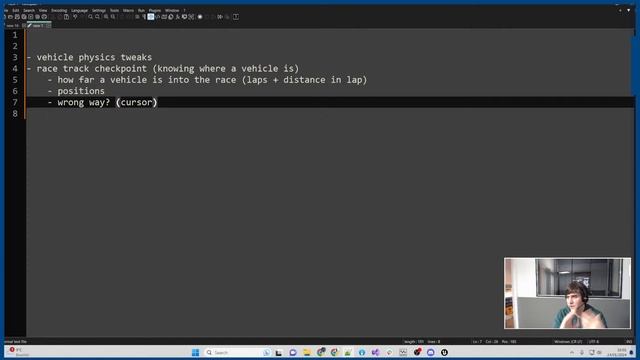Open the UTF-8 encoding status bar field

coord(594,342)
